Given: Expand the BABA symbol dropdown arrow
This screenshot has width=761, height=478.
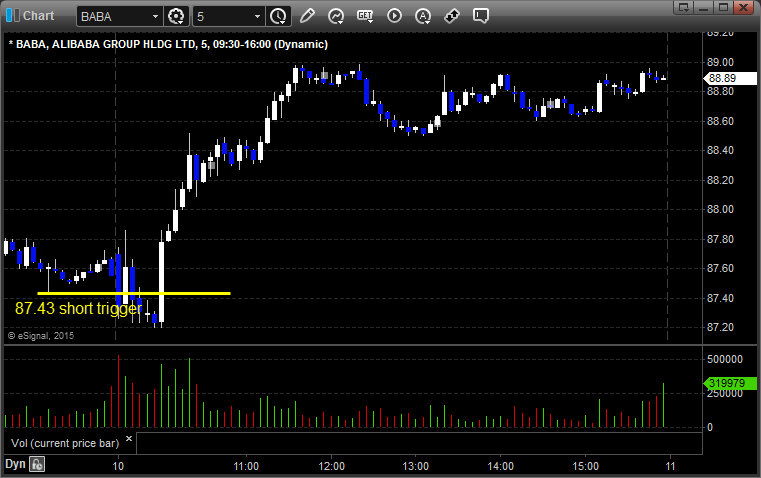Looking at the screenshot, I should (x=155, y=16).
